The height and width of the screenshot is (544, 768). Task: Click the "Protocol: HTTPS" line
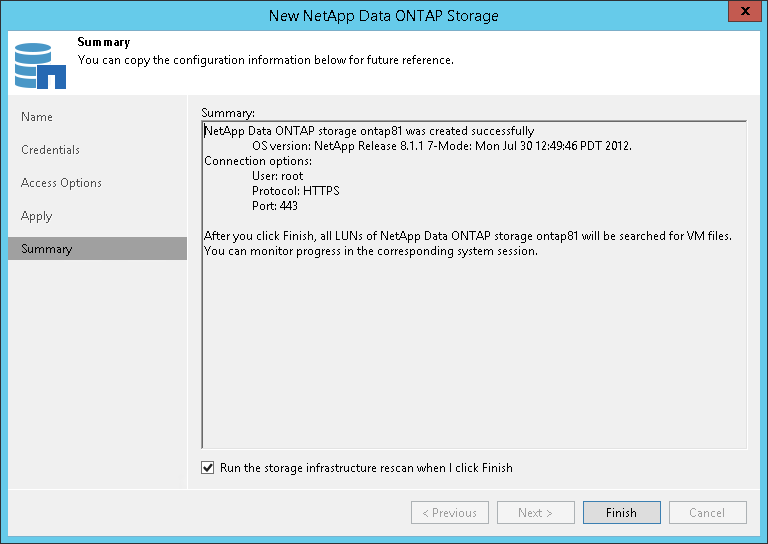click(x=296, y=191)
